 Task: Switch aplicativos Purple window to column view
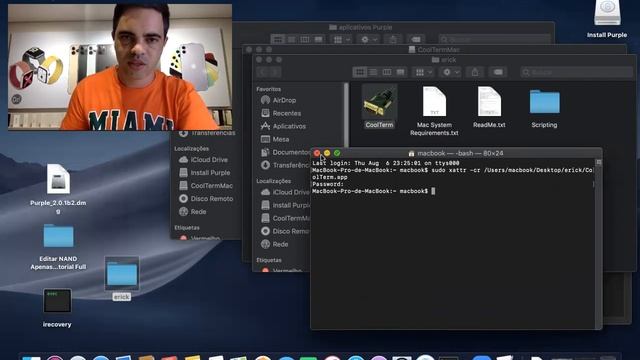coord(305,40)
